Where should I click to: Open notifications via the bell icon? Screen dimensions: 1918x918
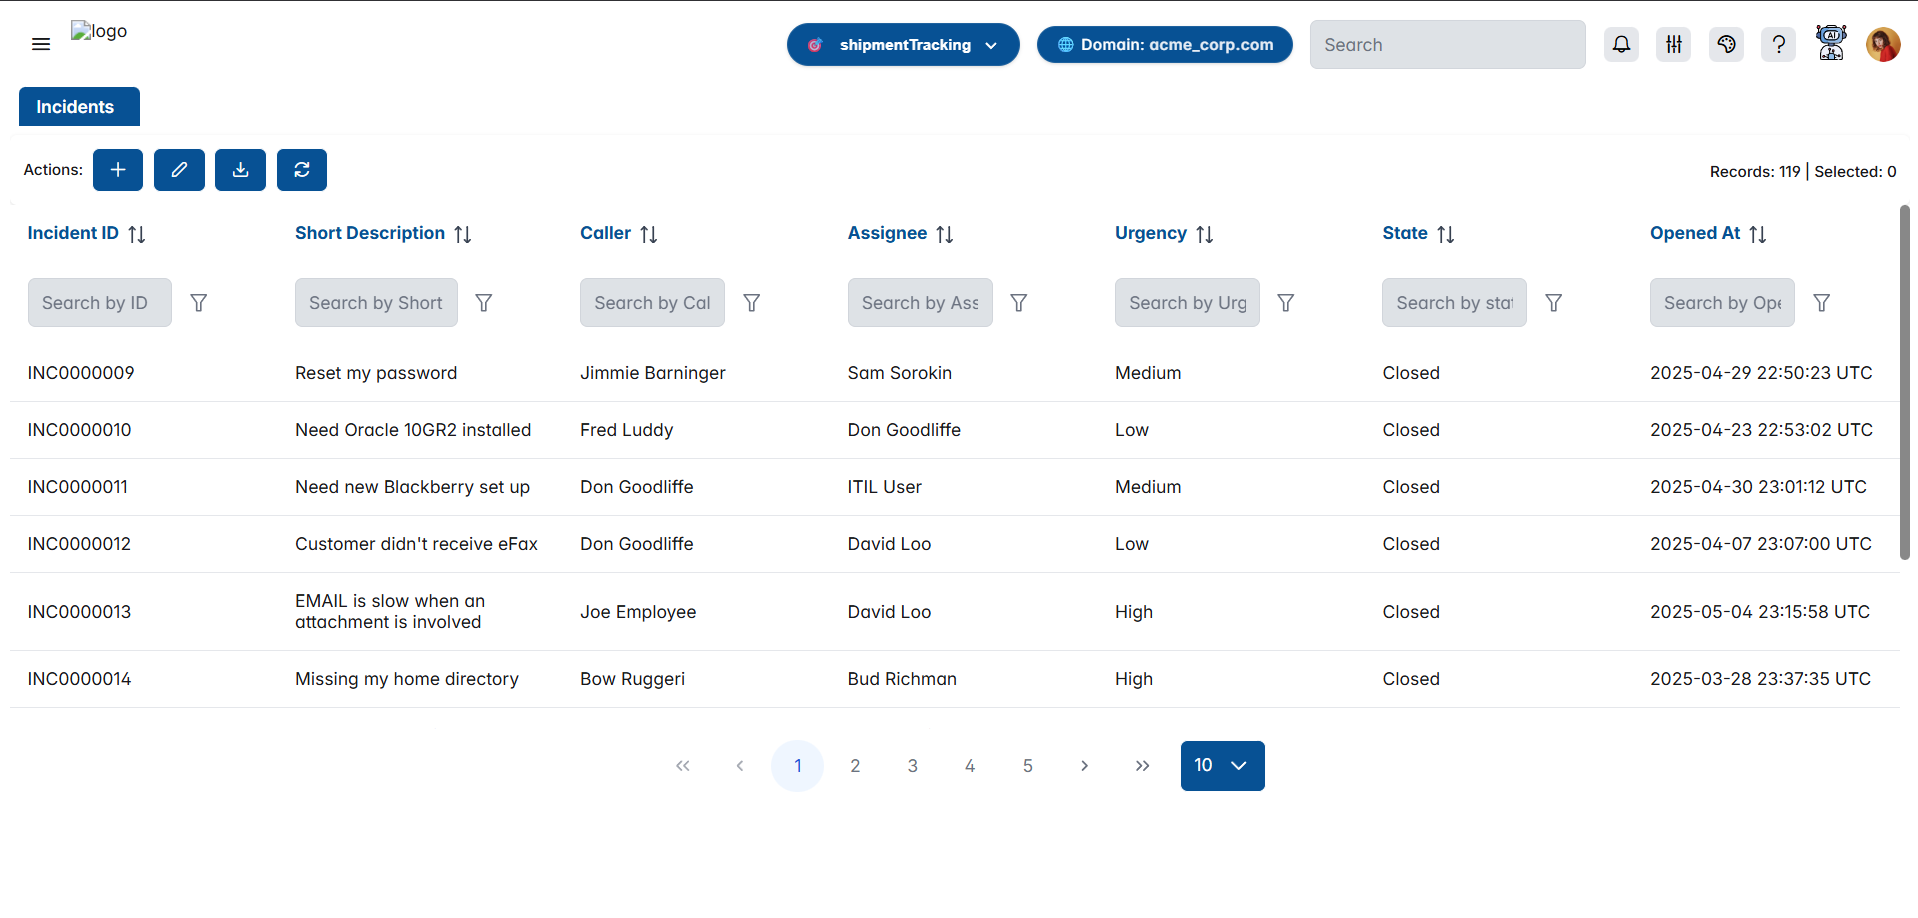(1621, 44)
